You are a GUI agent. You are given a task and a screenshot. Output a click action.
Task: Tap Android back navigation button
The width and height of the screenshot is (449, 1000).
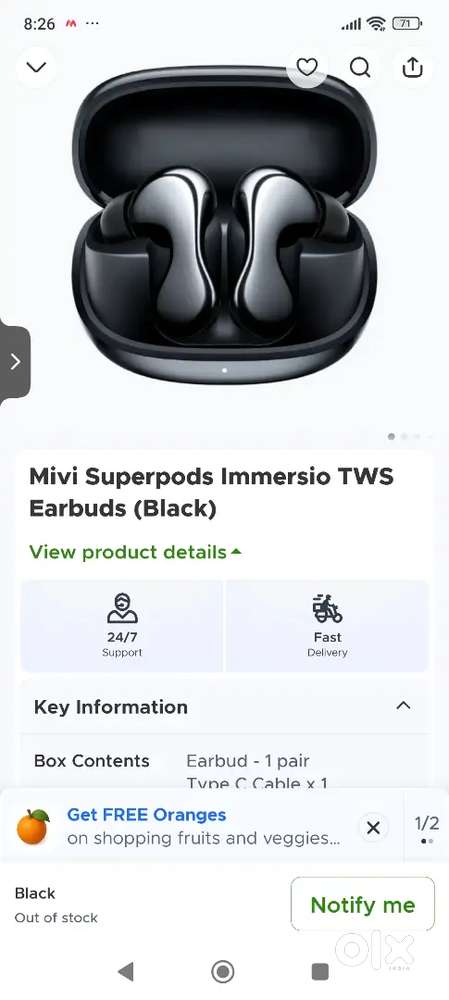pos(126,972)
